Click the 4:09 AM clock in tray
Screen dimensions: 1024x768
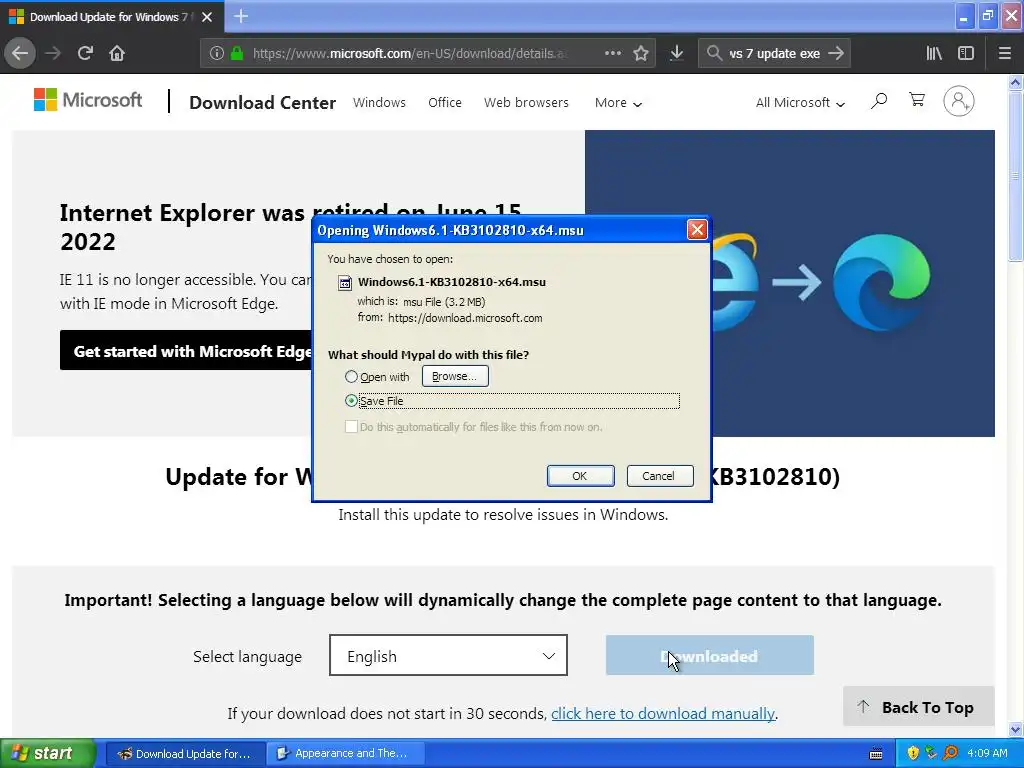(987, 753)
